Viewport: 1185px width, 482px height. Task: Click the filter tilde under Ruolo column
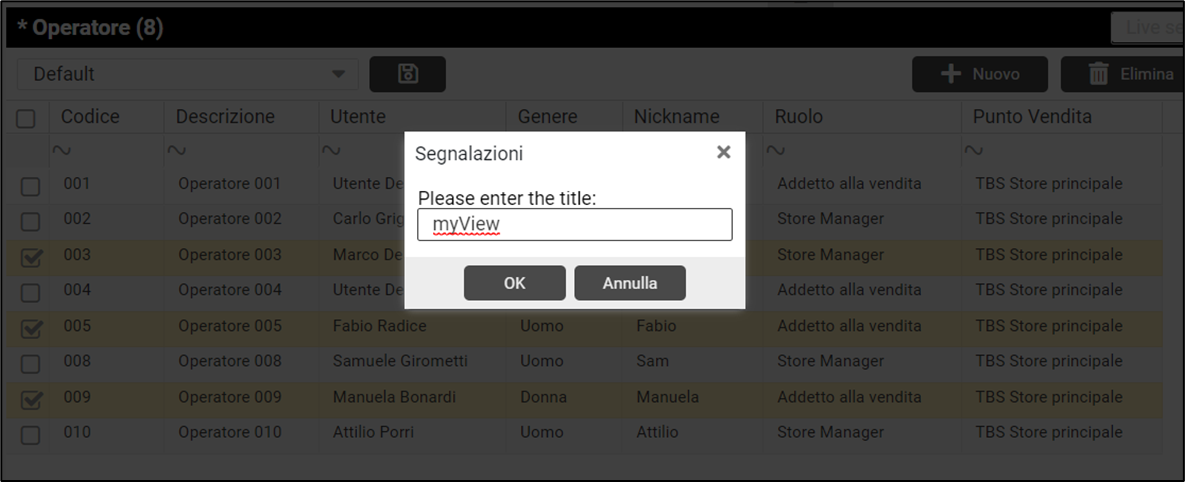775,150
